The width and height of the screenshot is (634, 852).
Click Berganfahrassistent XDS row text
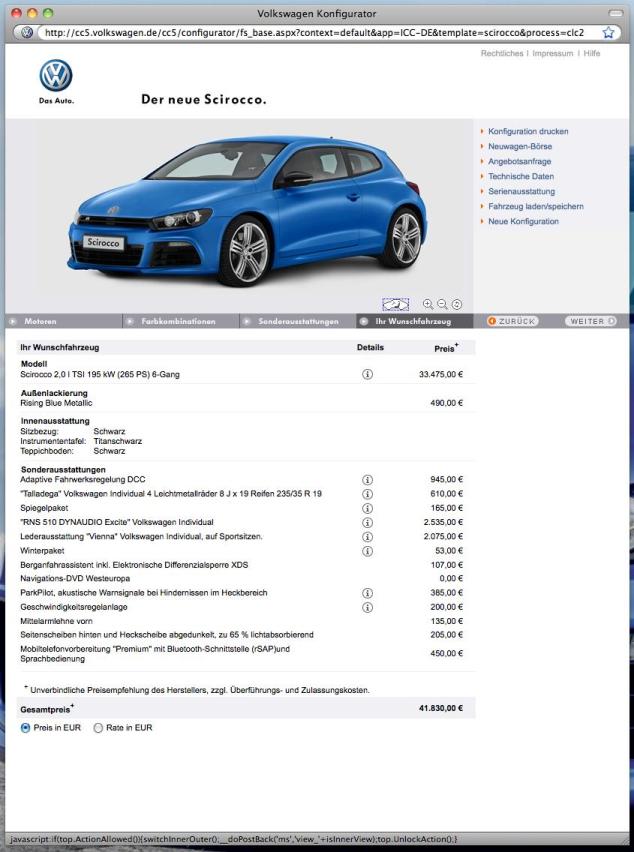[134, 565]
